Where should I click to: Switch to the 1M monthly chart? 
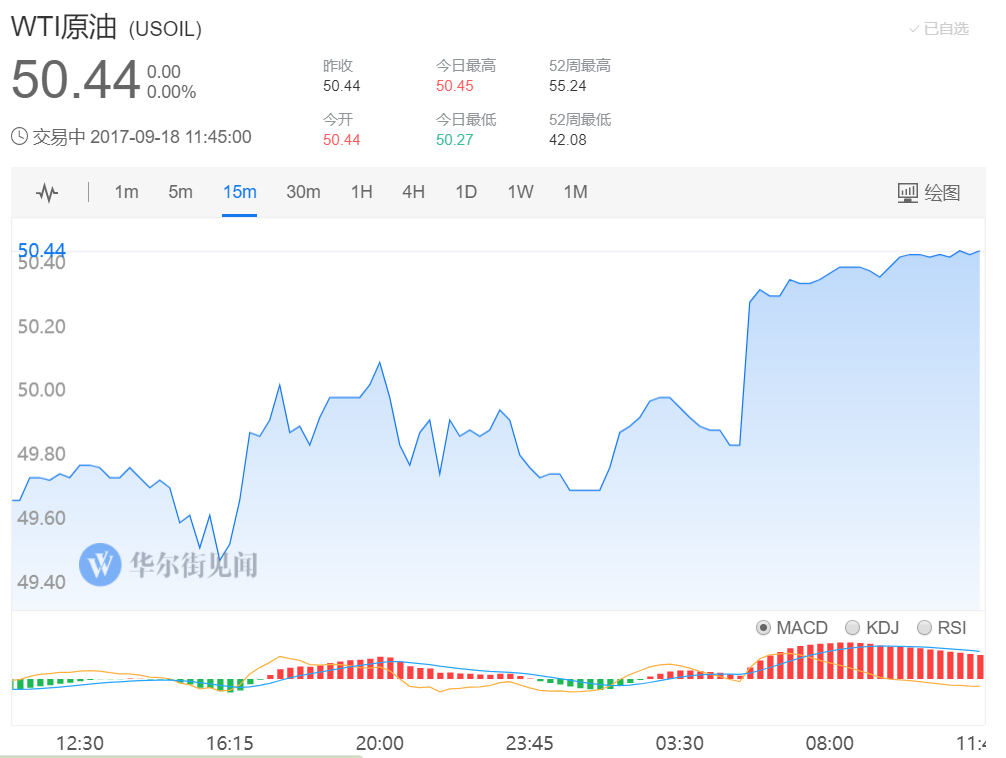pos(575,192)
